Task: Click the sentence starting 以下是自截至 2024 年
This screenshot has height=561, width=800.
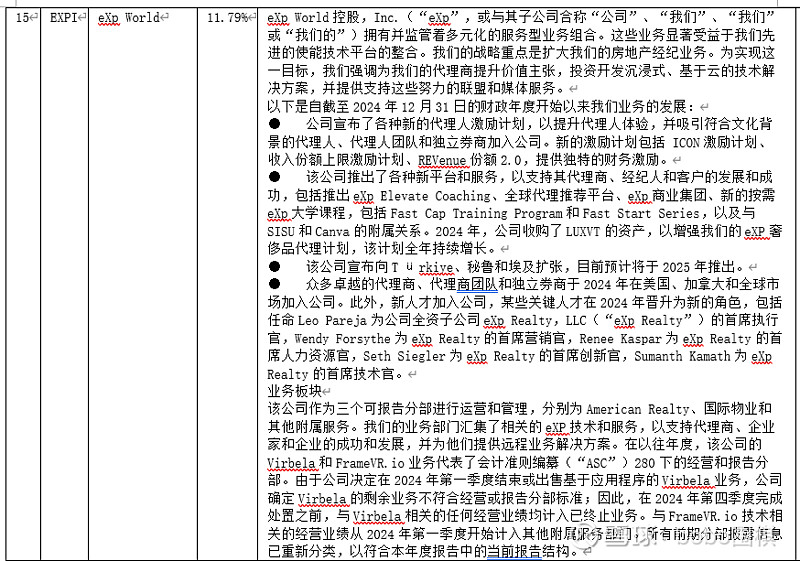Action: click(481, 107)
